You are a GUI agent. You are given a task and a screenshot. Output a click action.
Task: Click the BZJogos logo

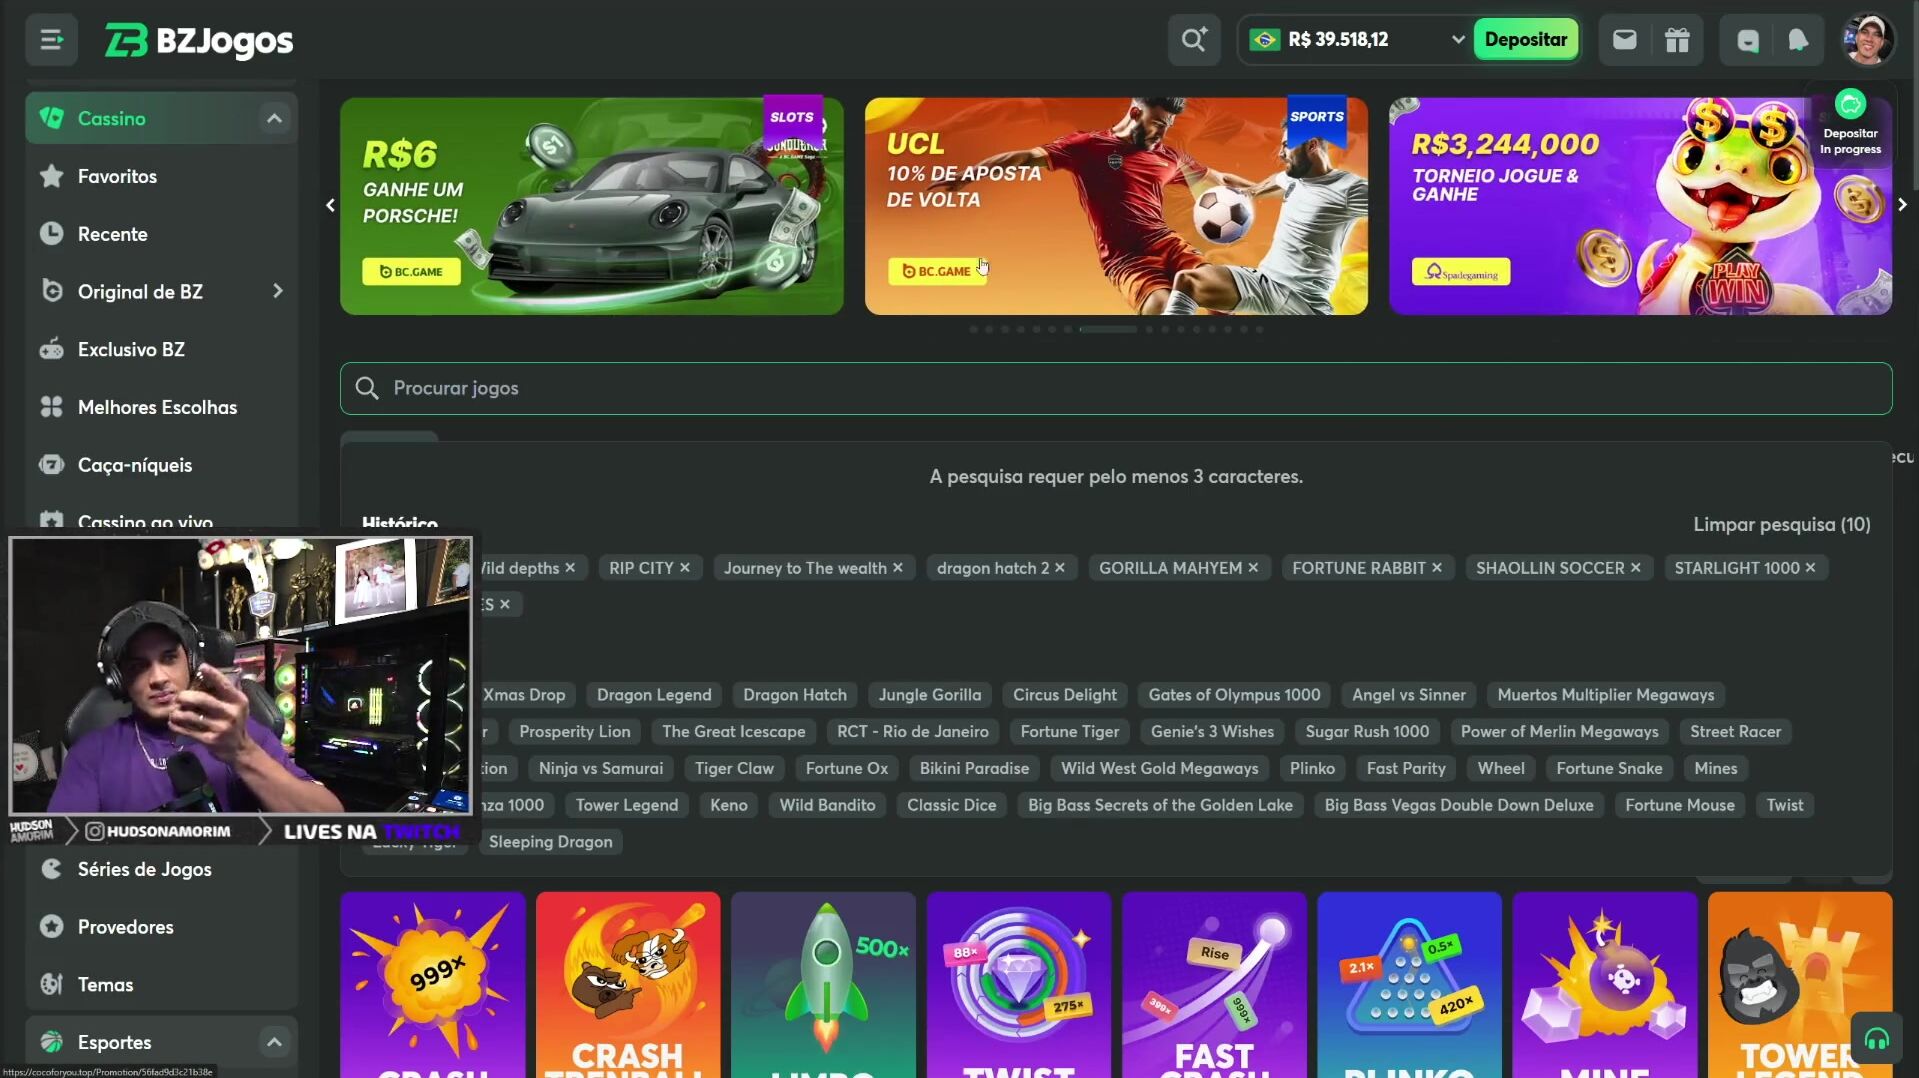pos(199,40)
